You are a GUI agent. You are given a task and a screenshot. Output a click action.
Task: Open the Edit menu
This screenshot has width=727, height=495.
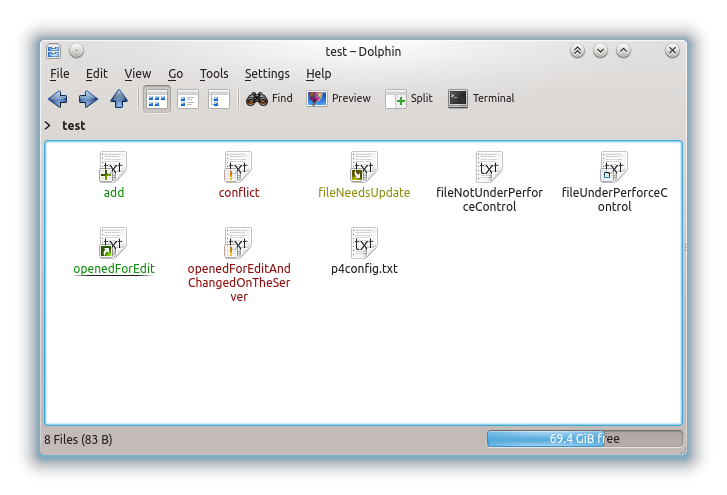coord(96,74)
